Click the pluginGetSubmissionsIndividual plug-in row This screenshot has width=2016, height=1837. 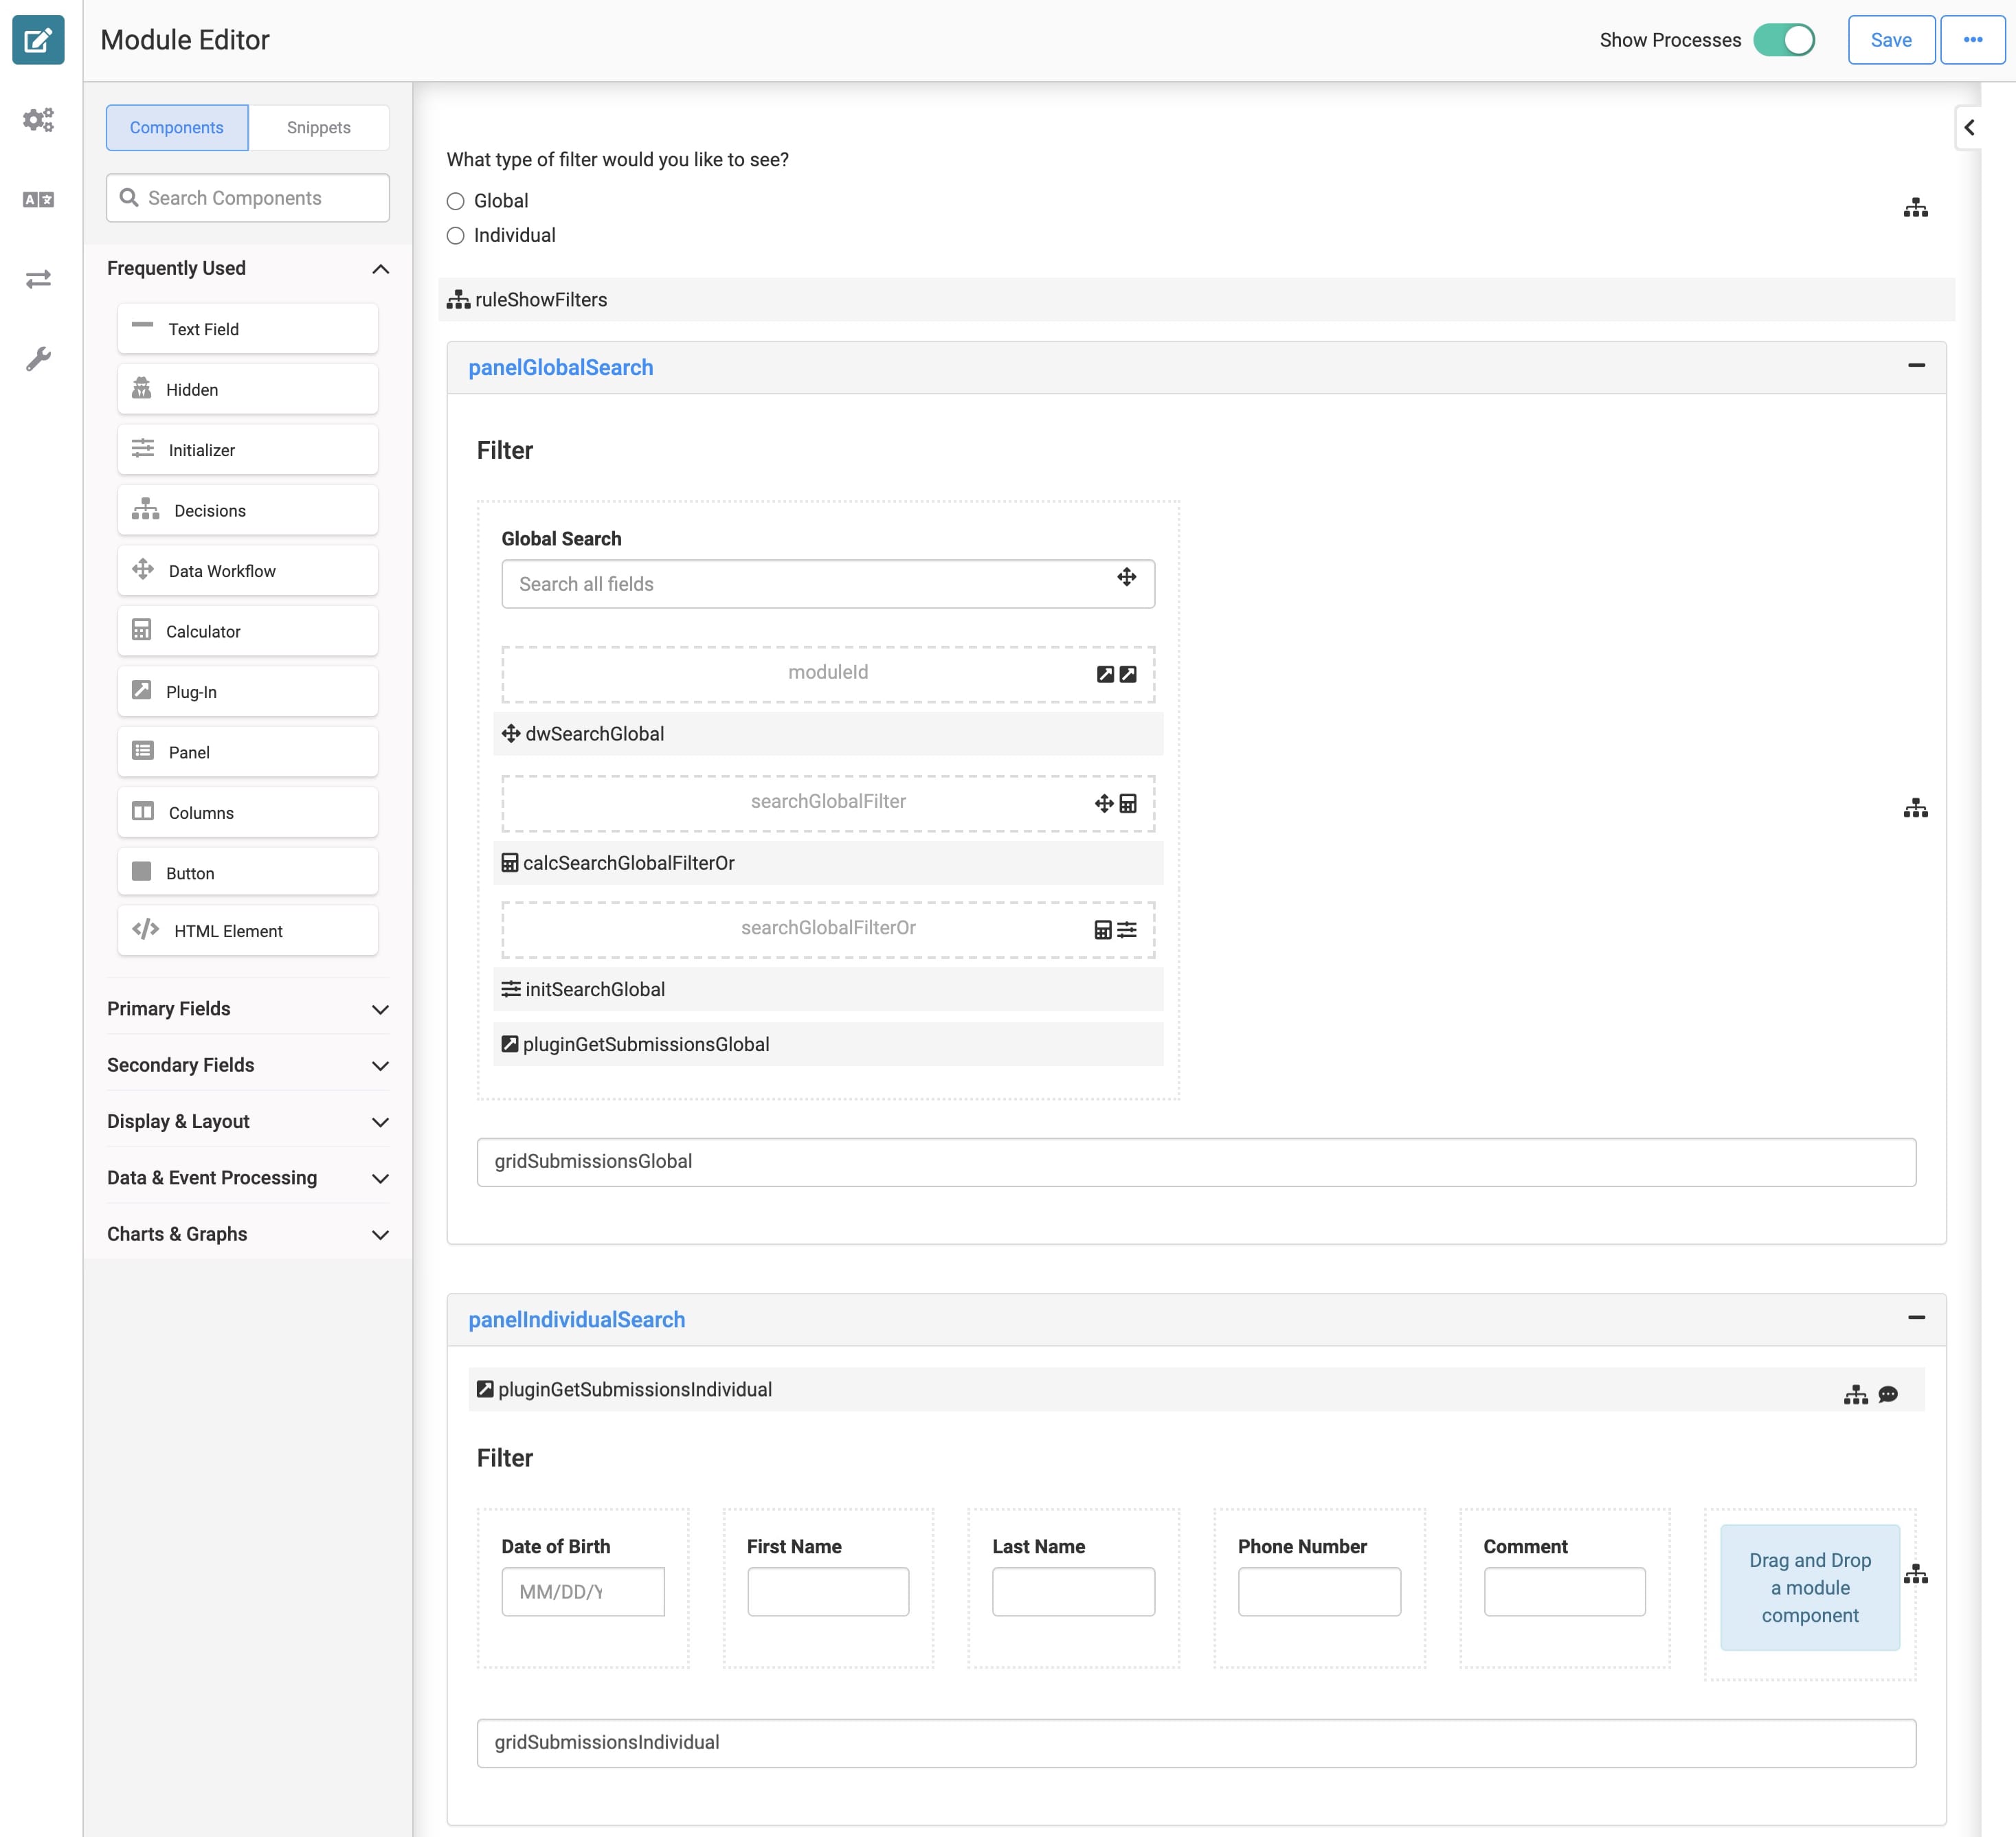tap(1196, 1390)
